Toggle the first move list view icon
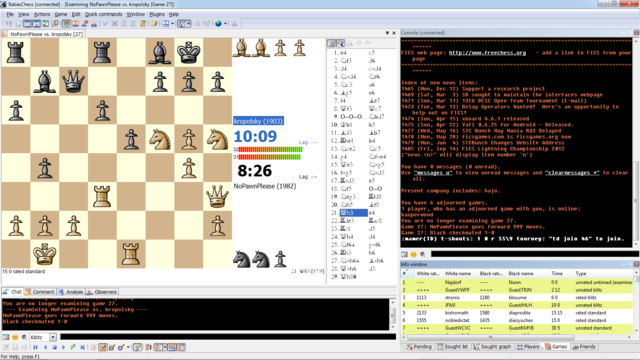 332,43
